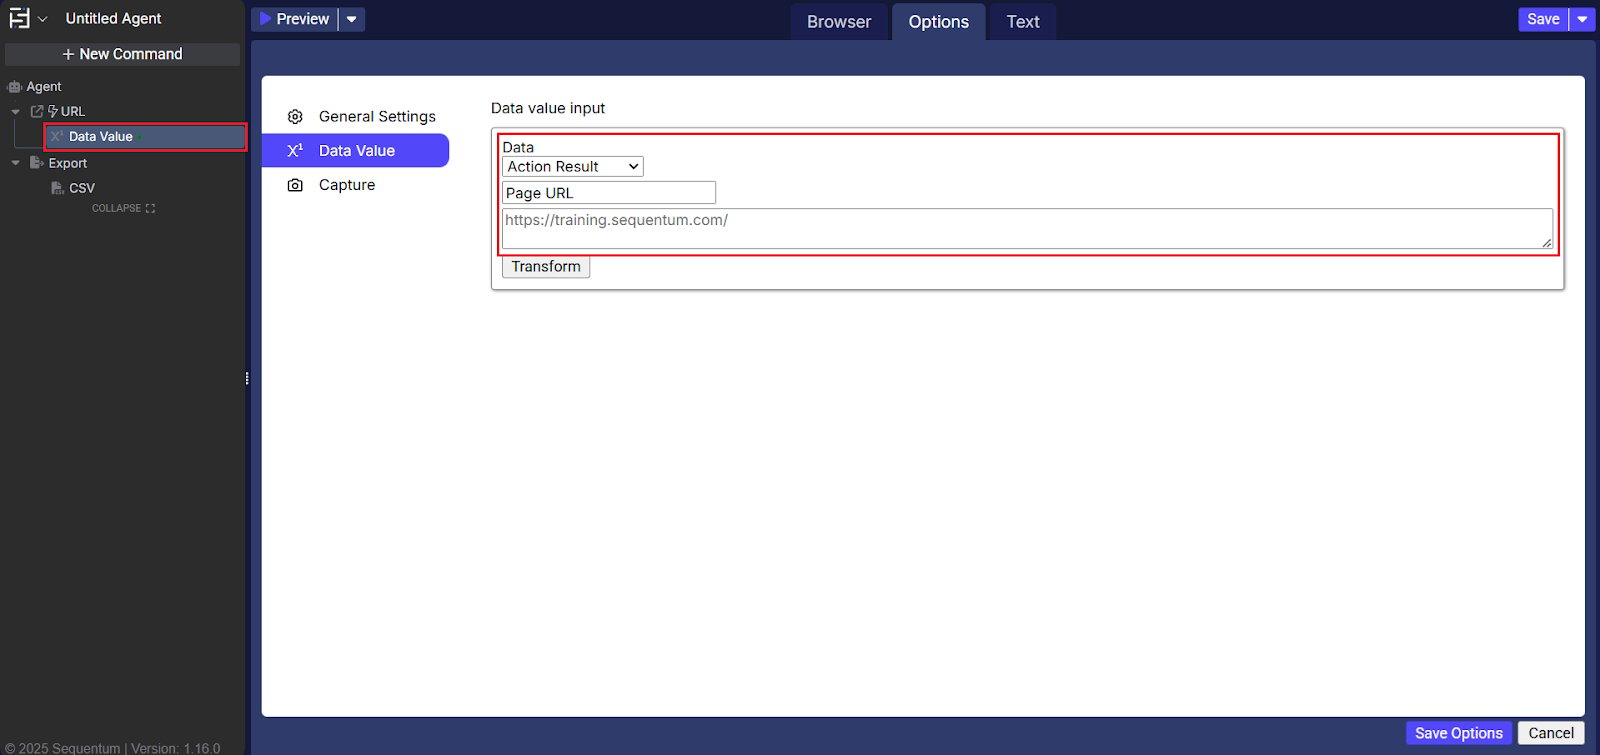1600x755 pixels.
Task: Open the menu chevron beside the logo
Action: click(43, 19)
